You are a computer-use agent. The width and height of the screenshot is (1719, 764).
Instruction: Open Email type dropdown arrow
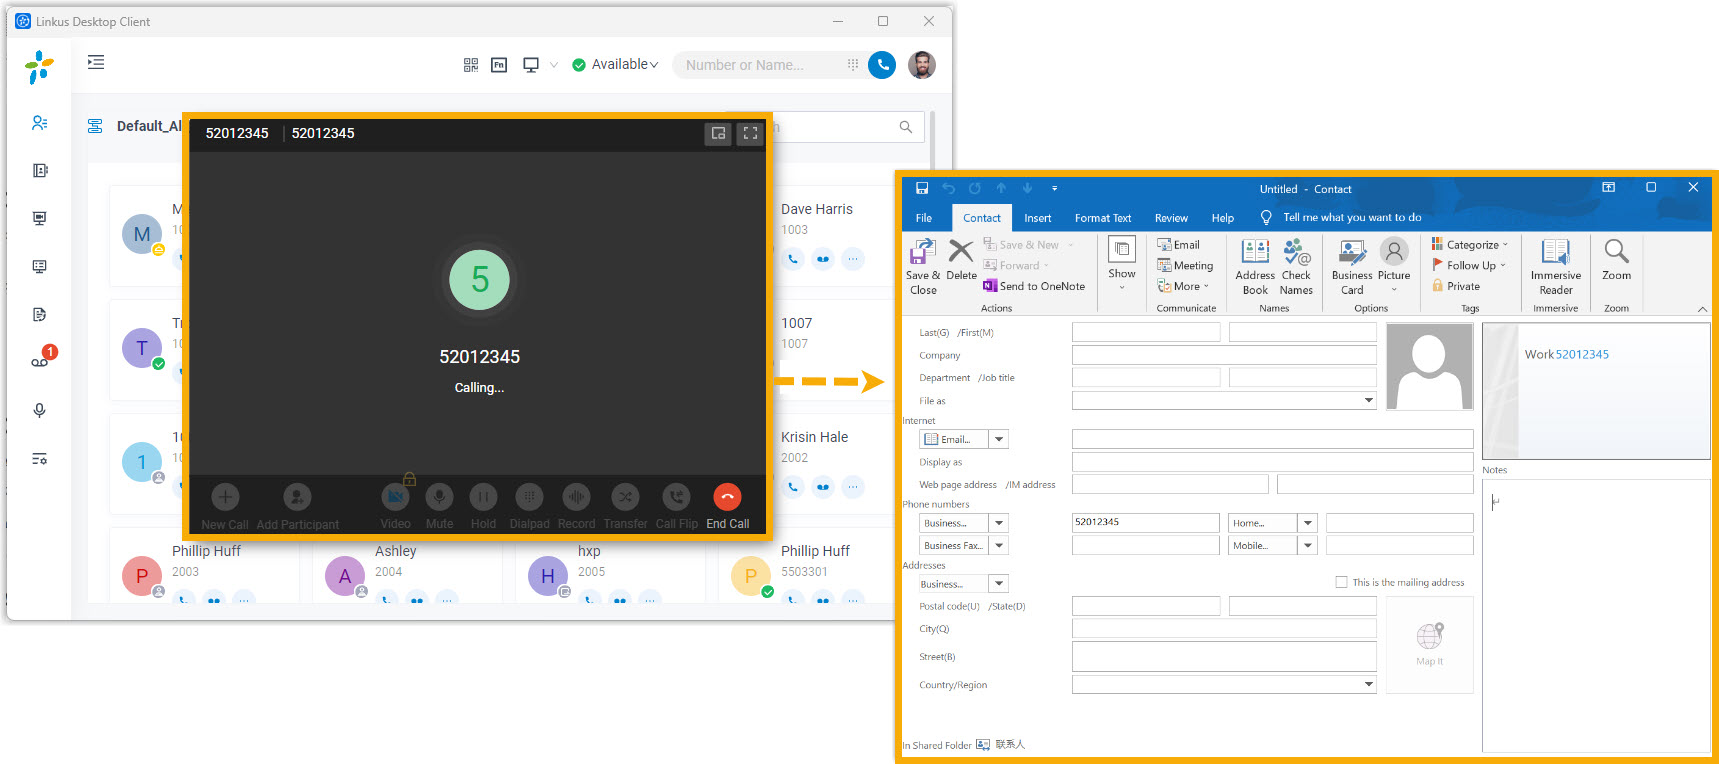[x=999, y=439]
